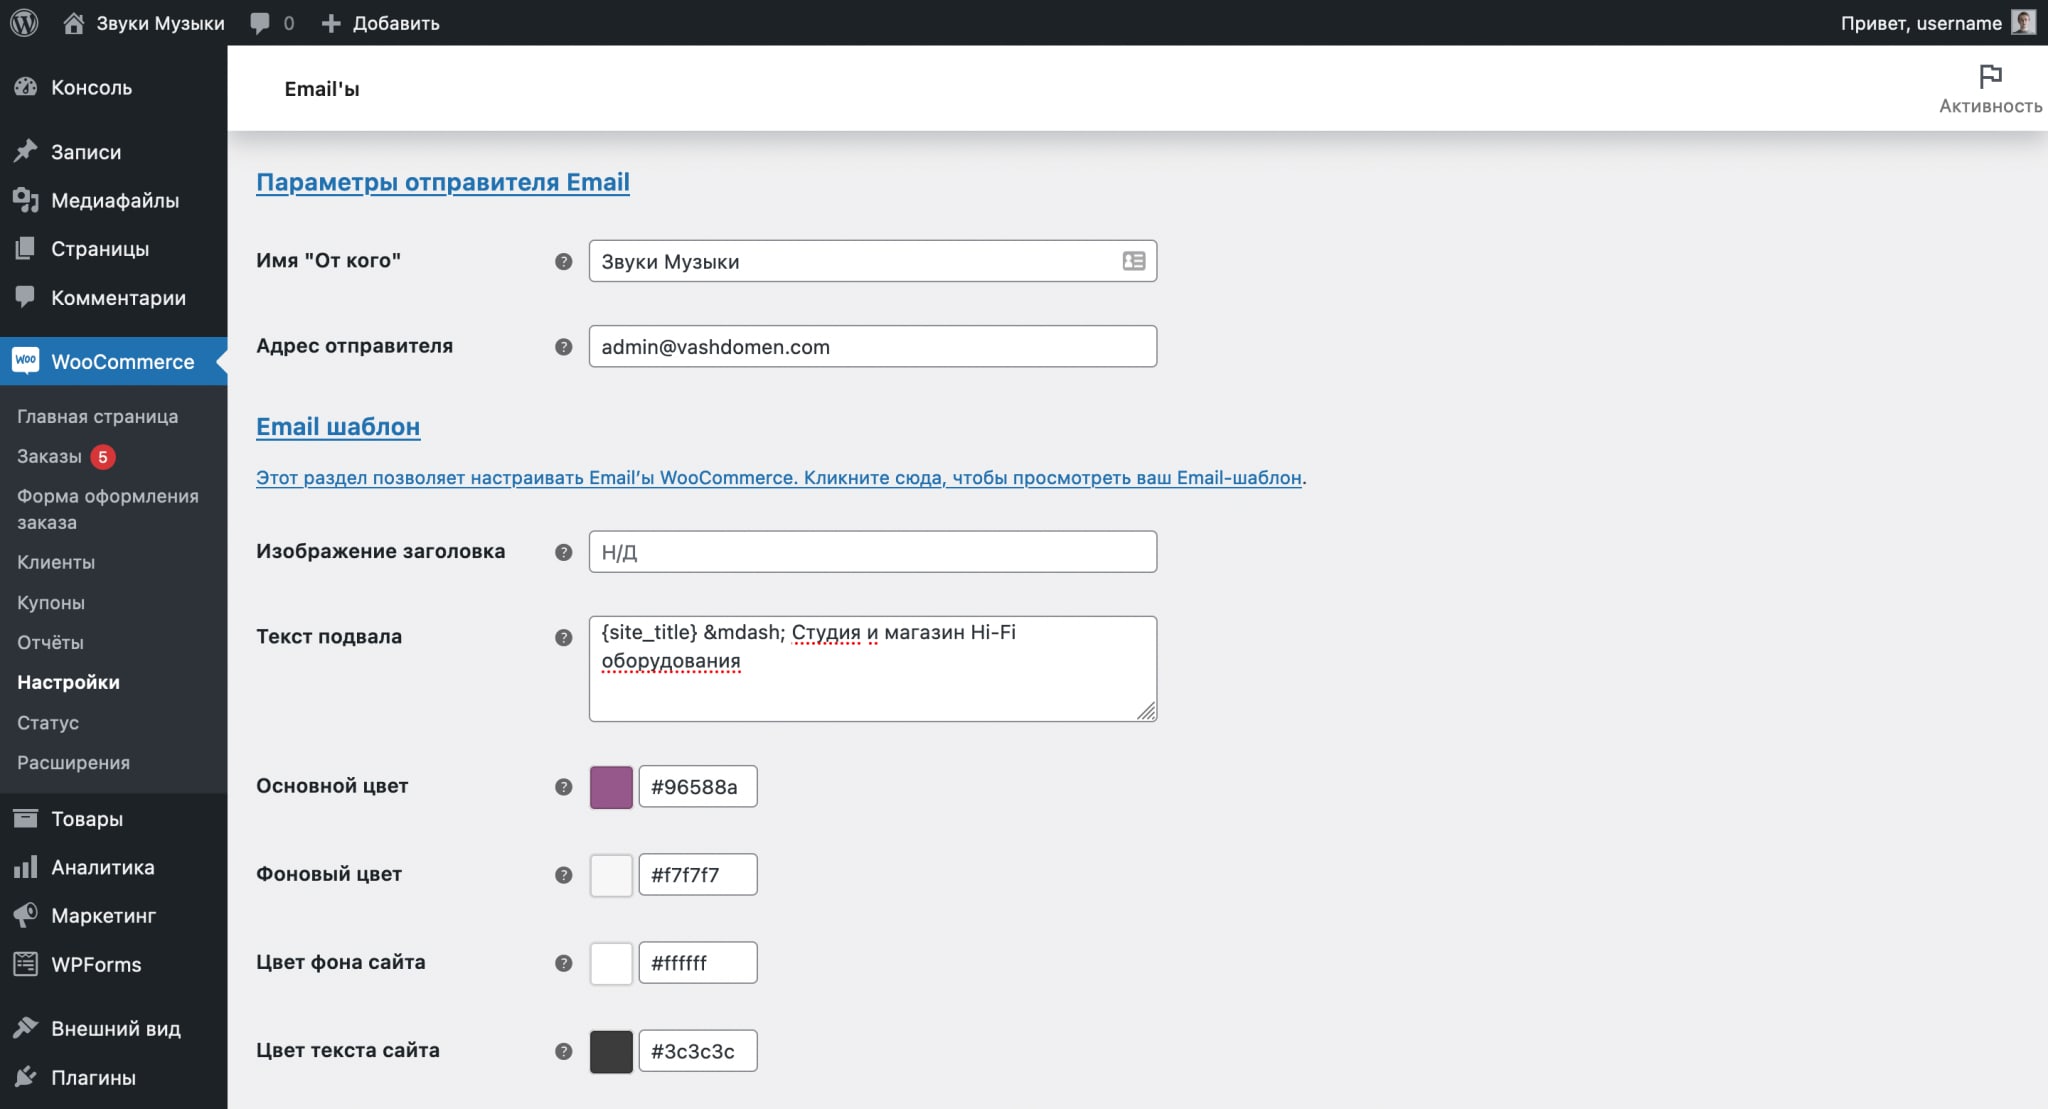
Task: Click the Заказы red count badge 5
Action: (x=102, y=457)
